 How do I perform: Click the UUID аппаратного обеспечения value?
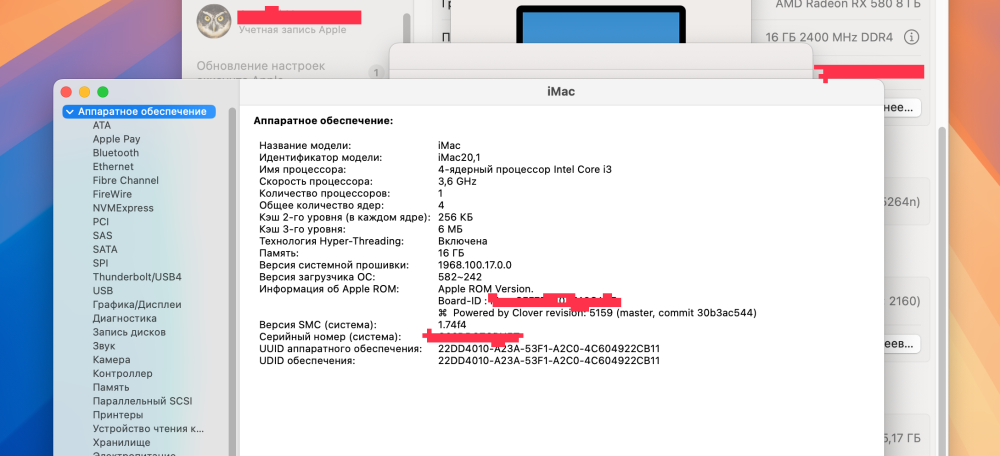pyautogui.click(x=549, y=349)
